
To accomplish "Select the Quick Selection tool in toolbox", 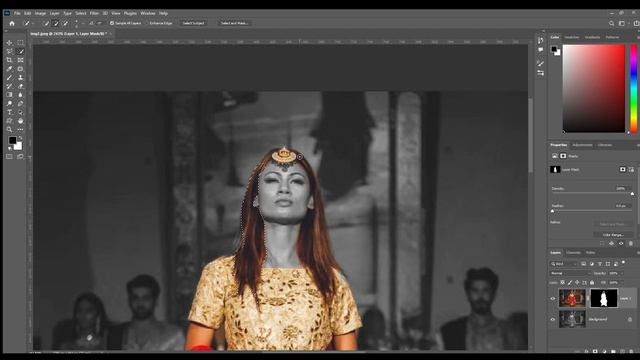I will [x=20, y=51].
